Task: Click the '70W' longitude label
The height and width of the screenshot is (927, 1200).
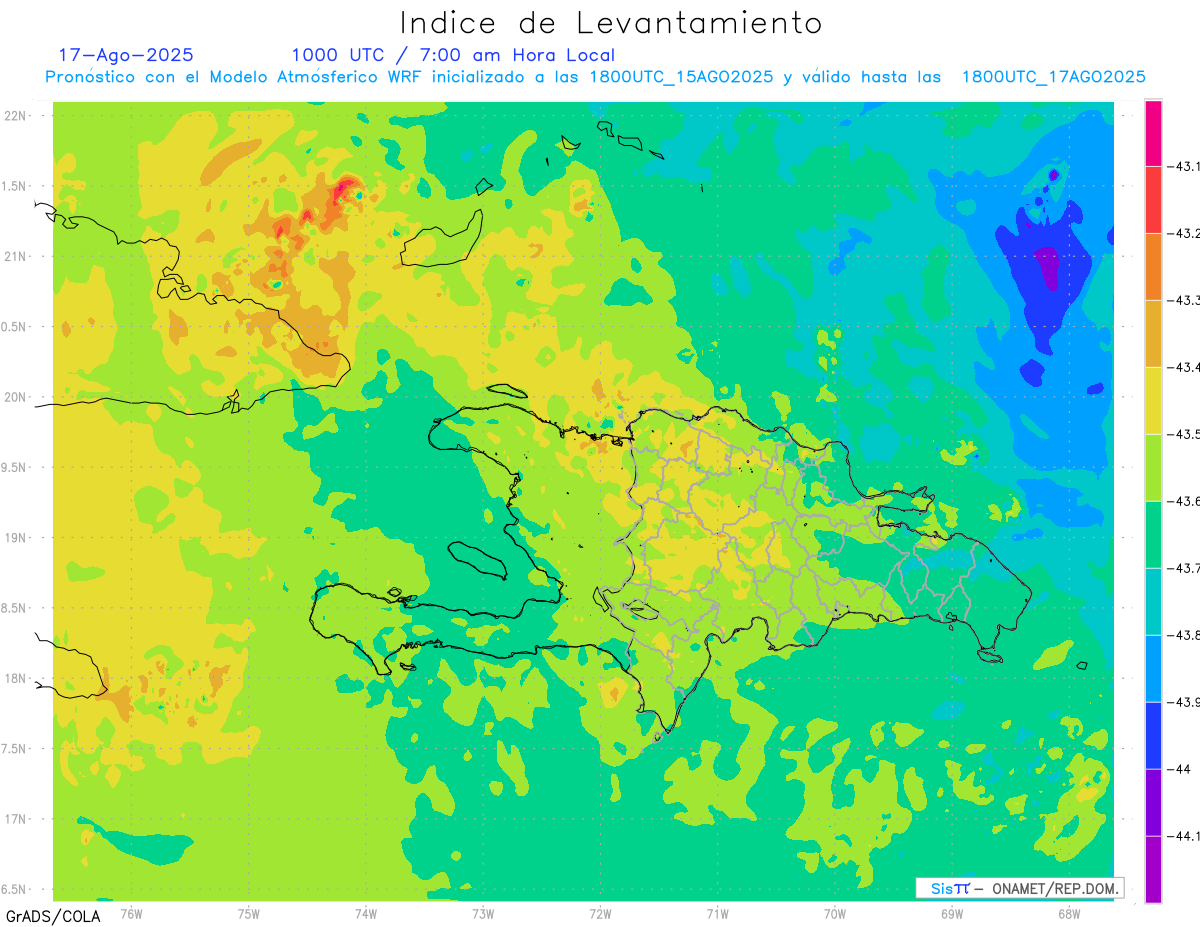Action: (x=835, y=913)
